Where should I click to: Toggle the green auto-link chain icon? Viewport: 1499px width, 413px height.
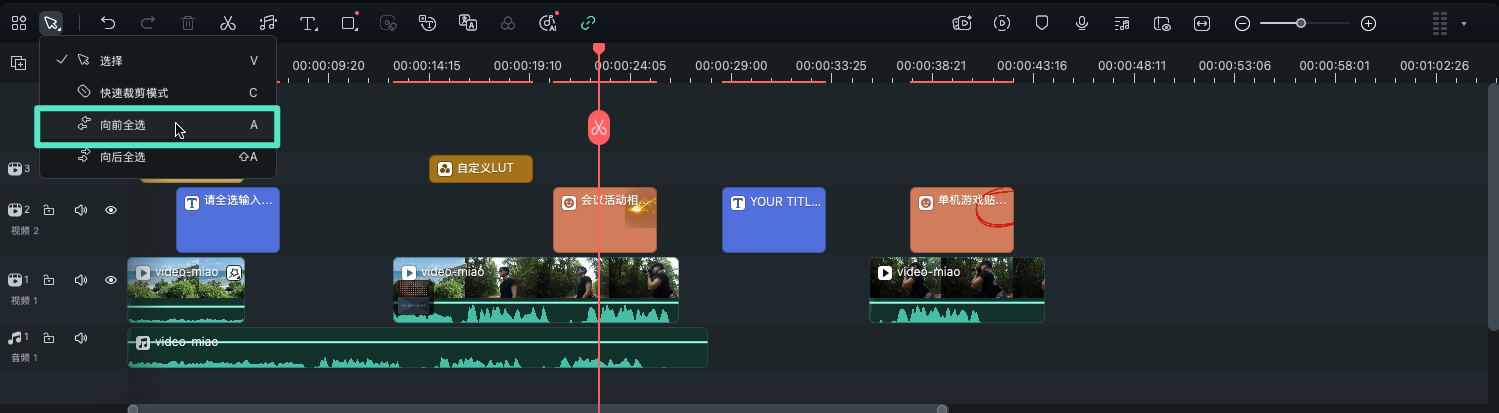click(x=588, y=23)
